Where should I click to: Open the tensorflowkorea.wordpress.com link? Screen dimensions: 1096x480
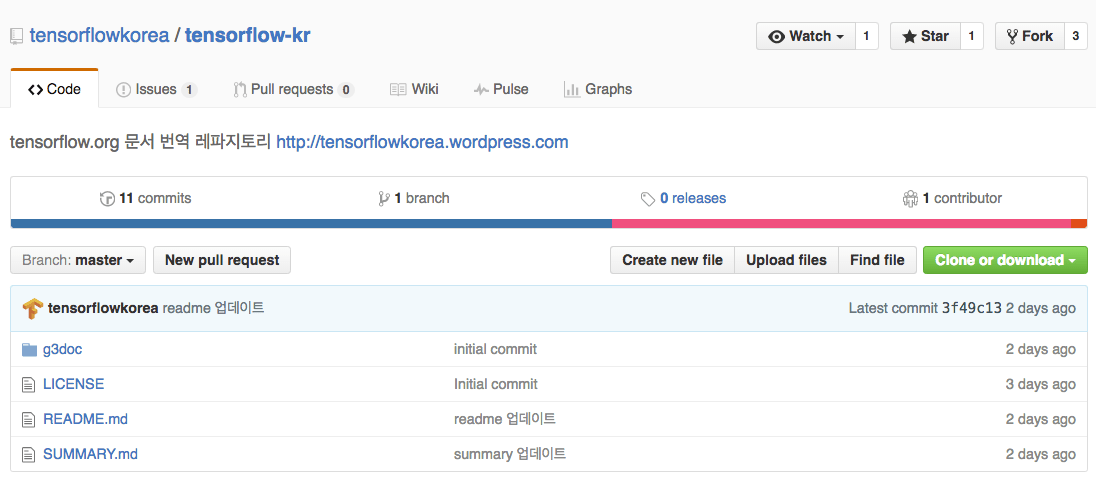point(422,143)
